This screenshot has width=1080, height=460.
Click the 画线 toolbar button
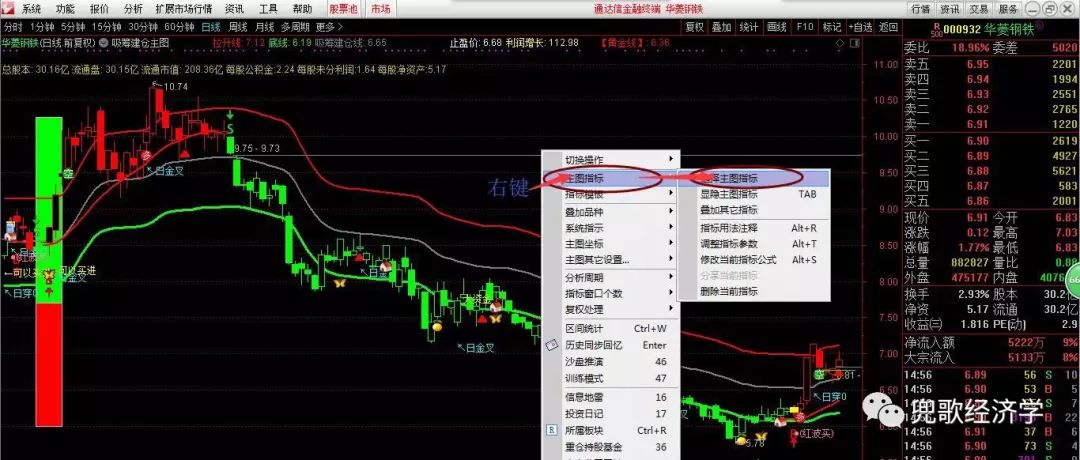[x=777, y=27]
